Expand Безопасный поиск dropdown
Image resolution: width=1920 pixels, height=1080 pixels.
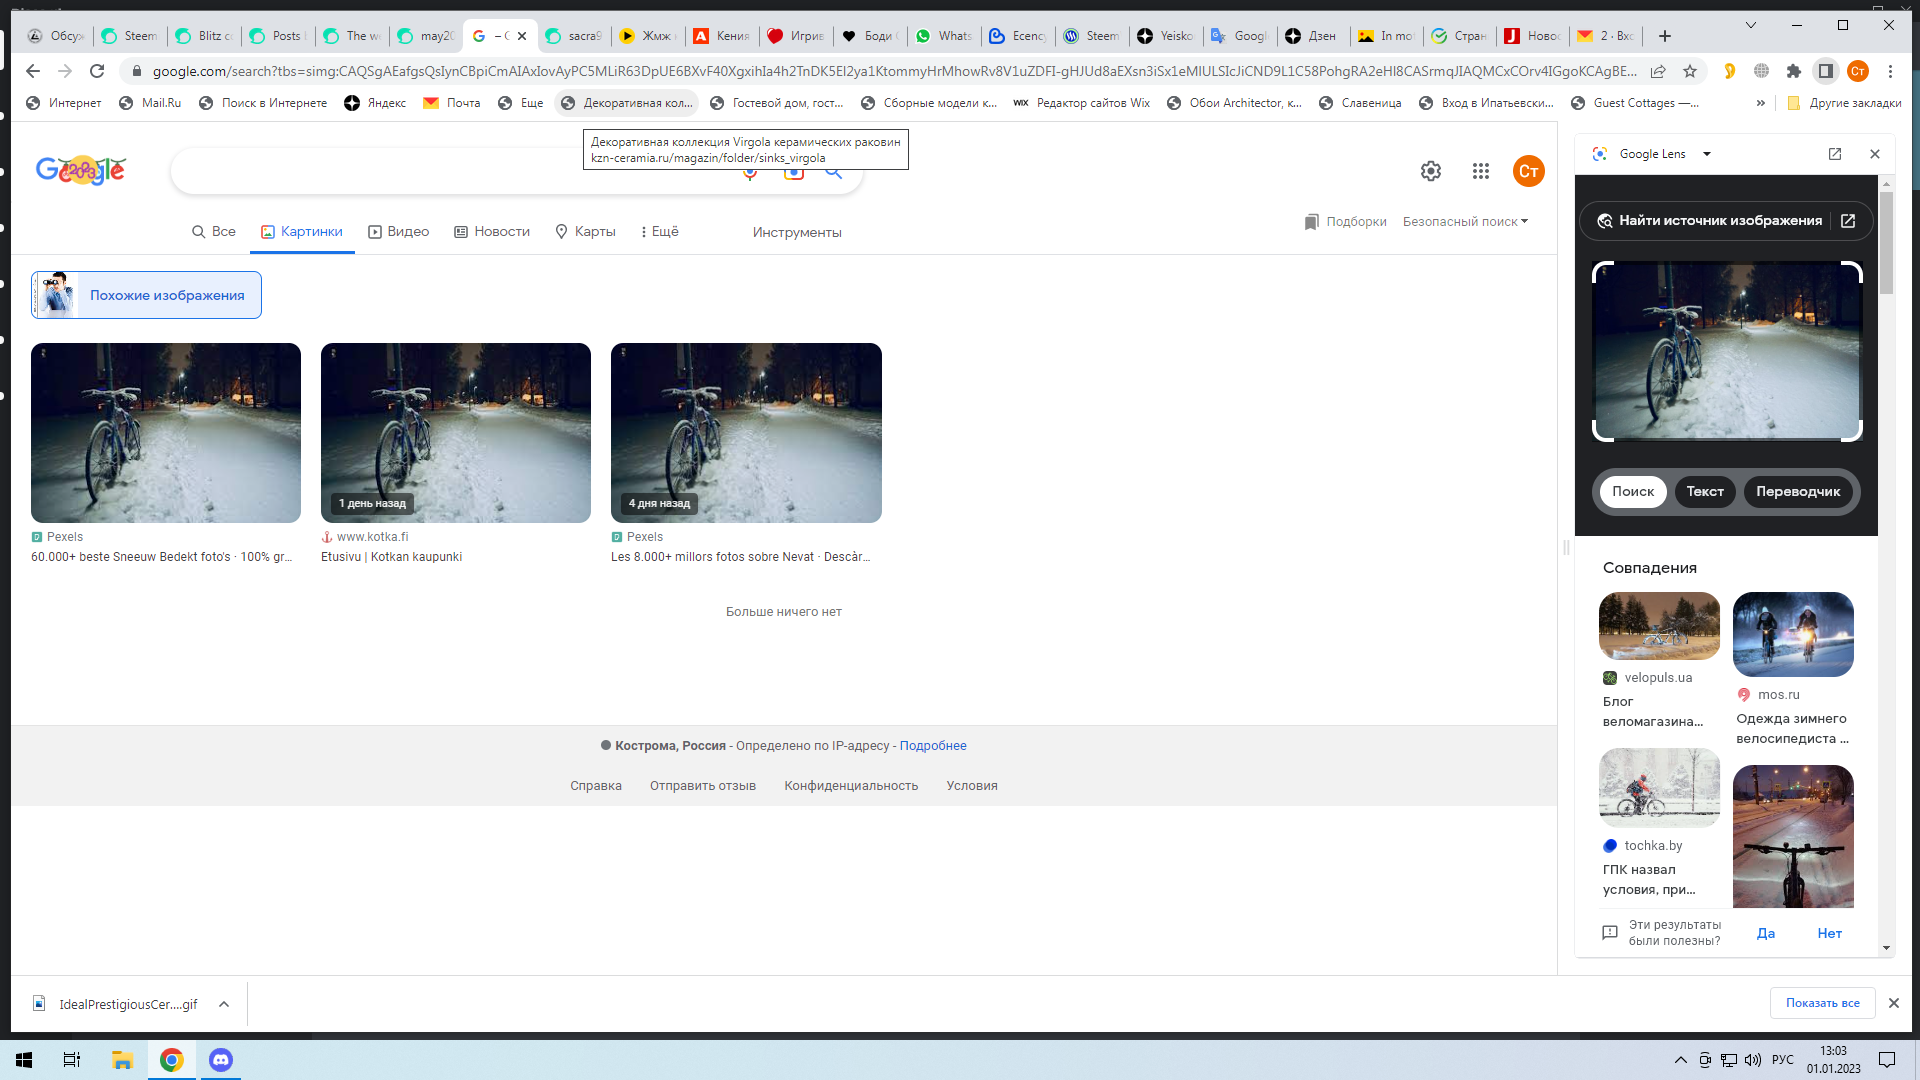click(x=1465, y=222)
